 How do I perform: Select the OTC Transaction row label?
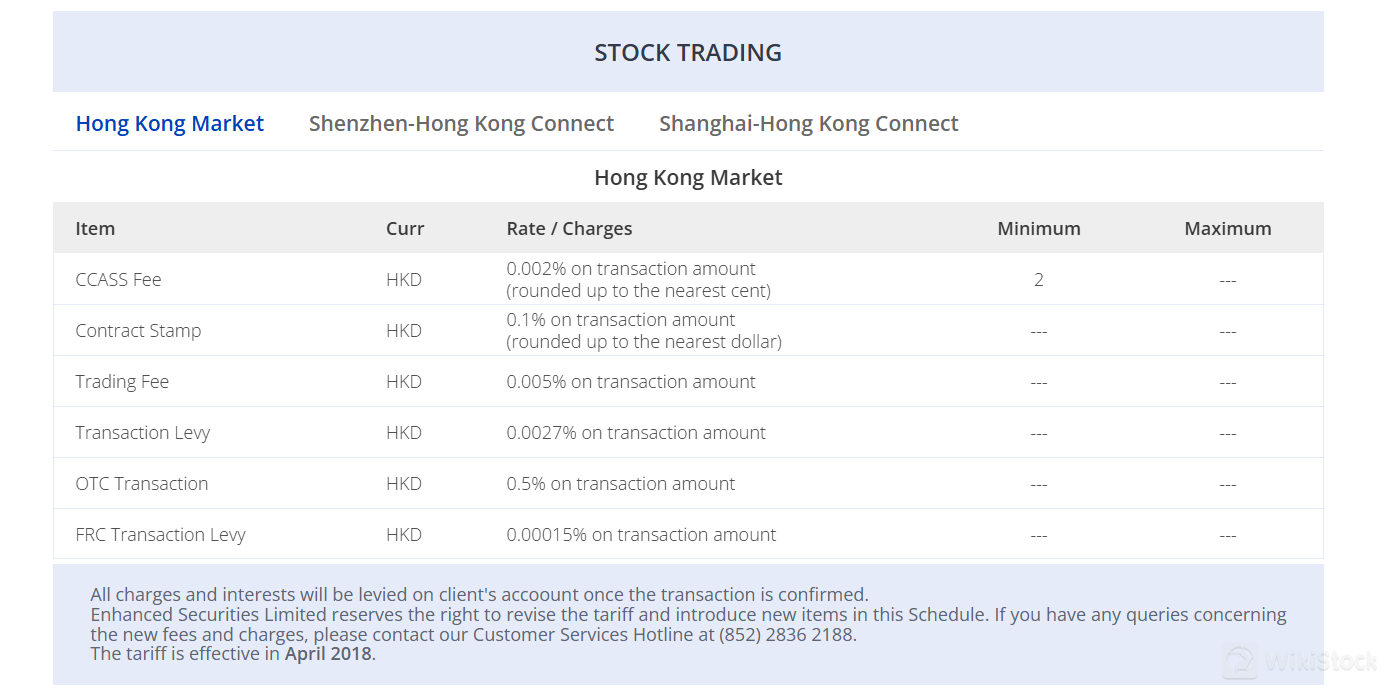[x=142, y=484]
